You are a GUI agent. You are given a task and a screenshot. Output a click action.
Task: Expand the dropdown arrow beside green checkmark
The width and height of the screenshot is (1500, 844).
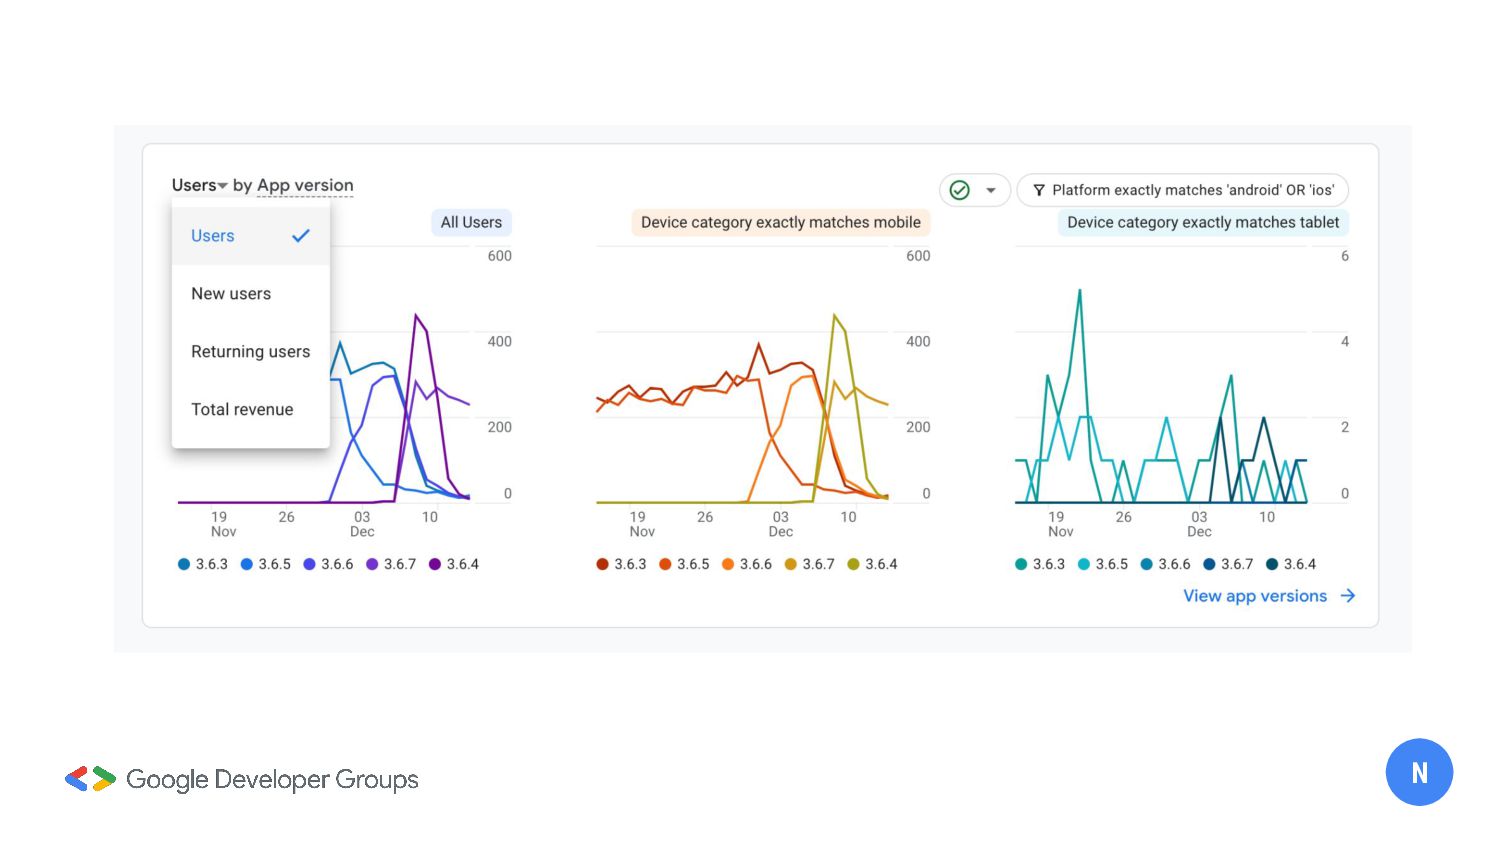pos(991,190)
